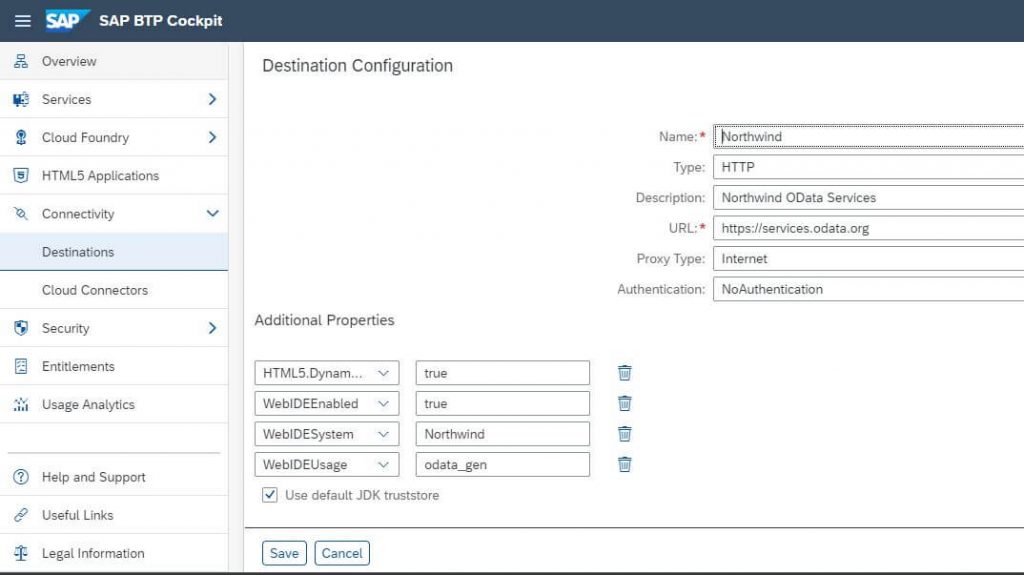The height and width of the screenshot is (575, 1024).
Task: Open the Authentication NoAuthentication combo box
Action: (x=869, y=289)
